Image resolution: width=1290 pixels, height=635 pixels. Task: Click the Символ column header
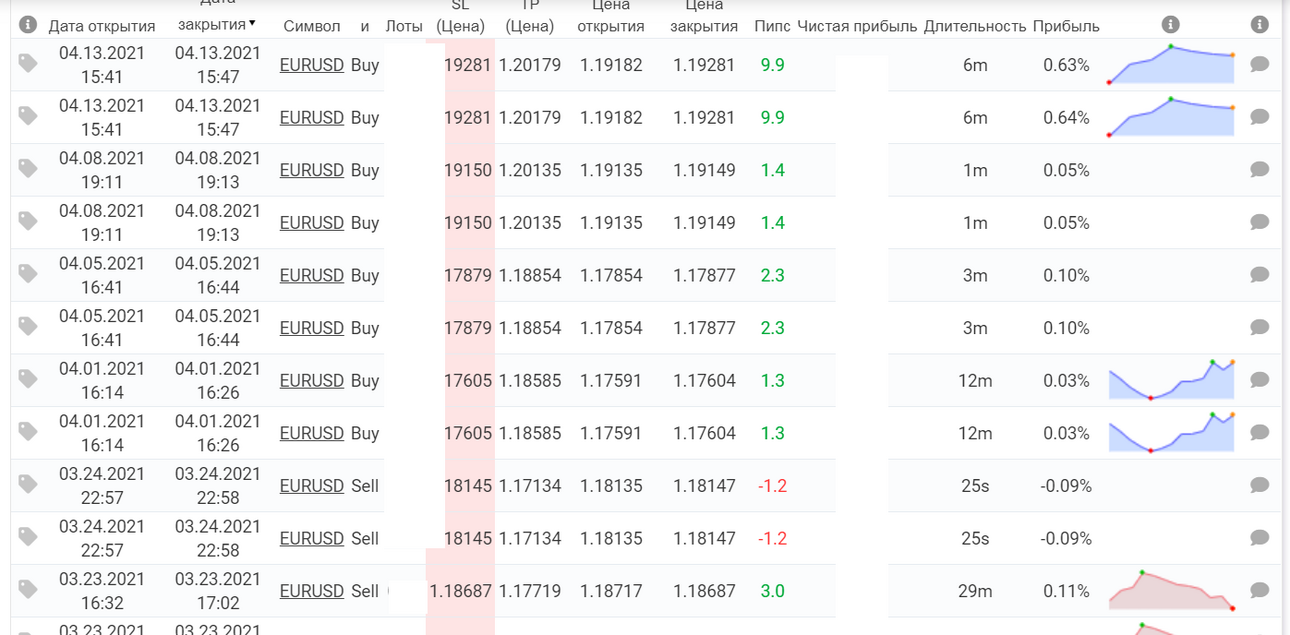pyautogui.click(x=311, y=26)
